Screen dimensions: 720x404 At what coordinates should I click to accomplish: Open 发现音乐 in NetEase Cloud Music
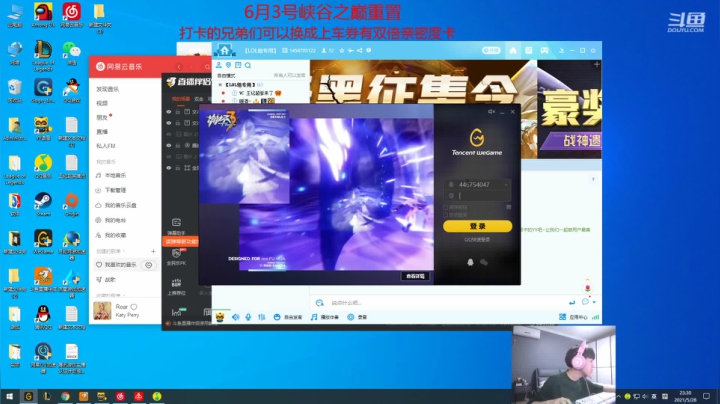point(107,89)
